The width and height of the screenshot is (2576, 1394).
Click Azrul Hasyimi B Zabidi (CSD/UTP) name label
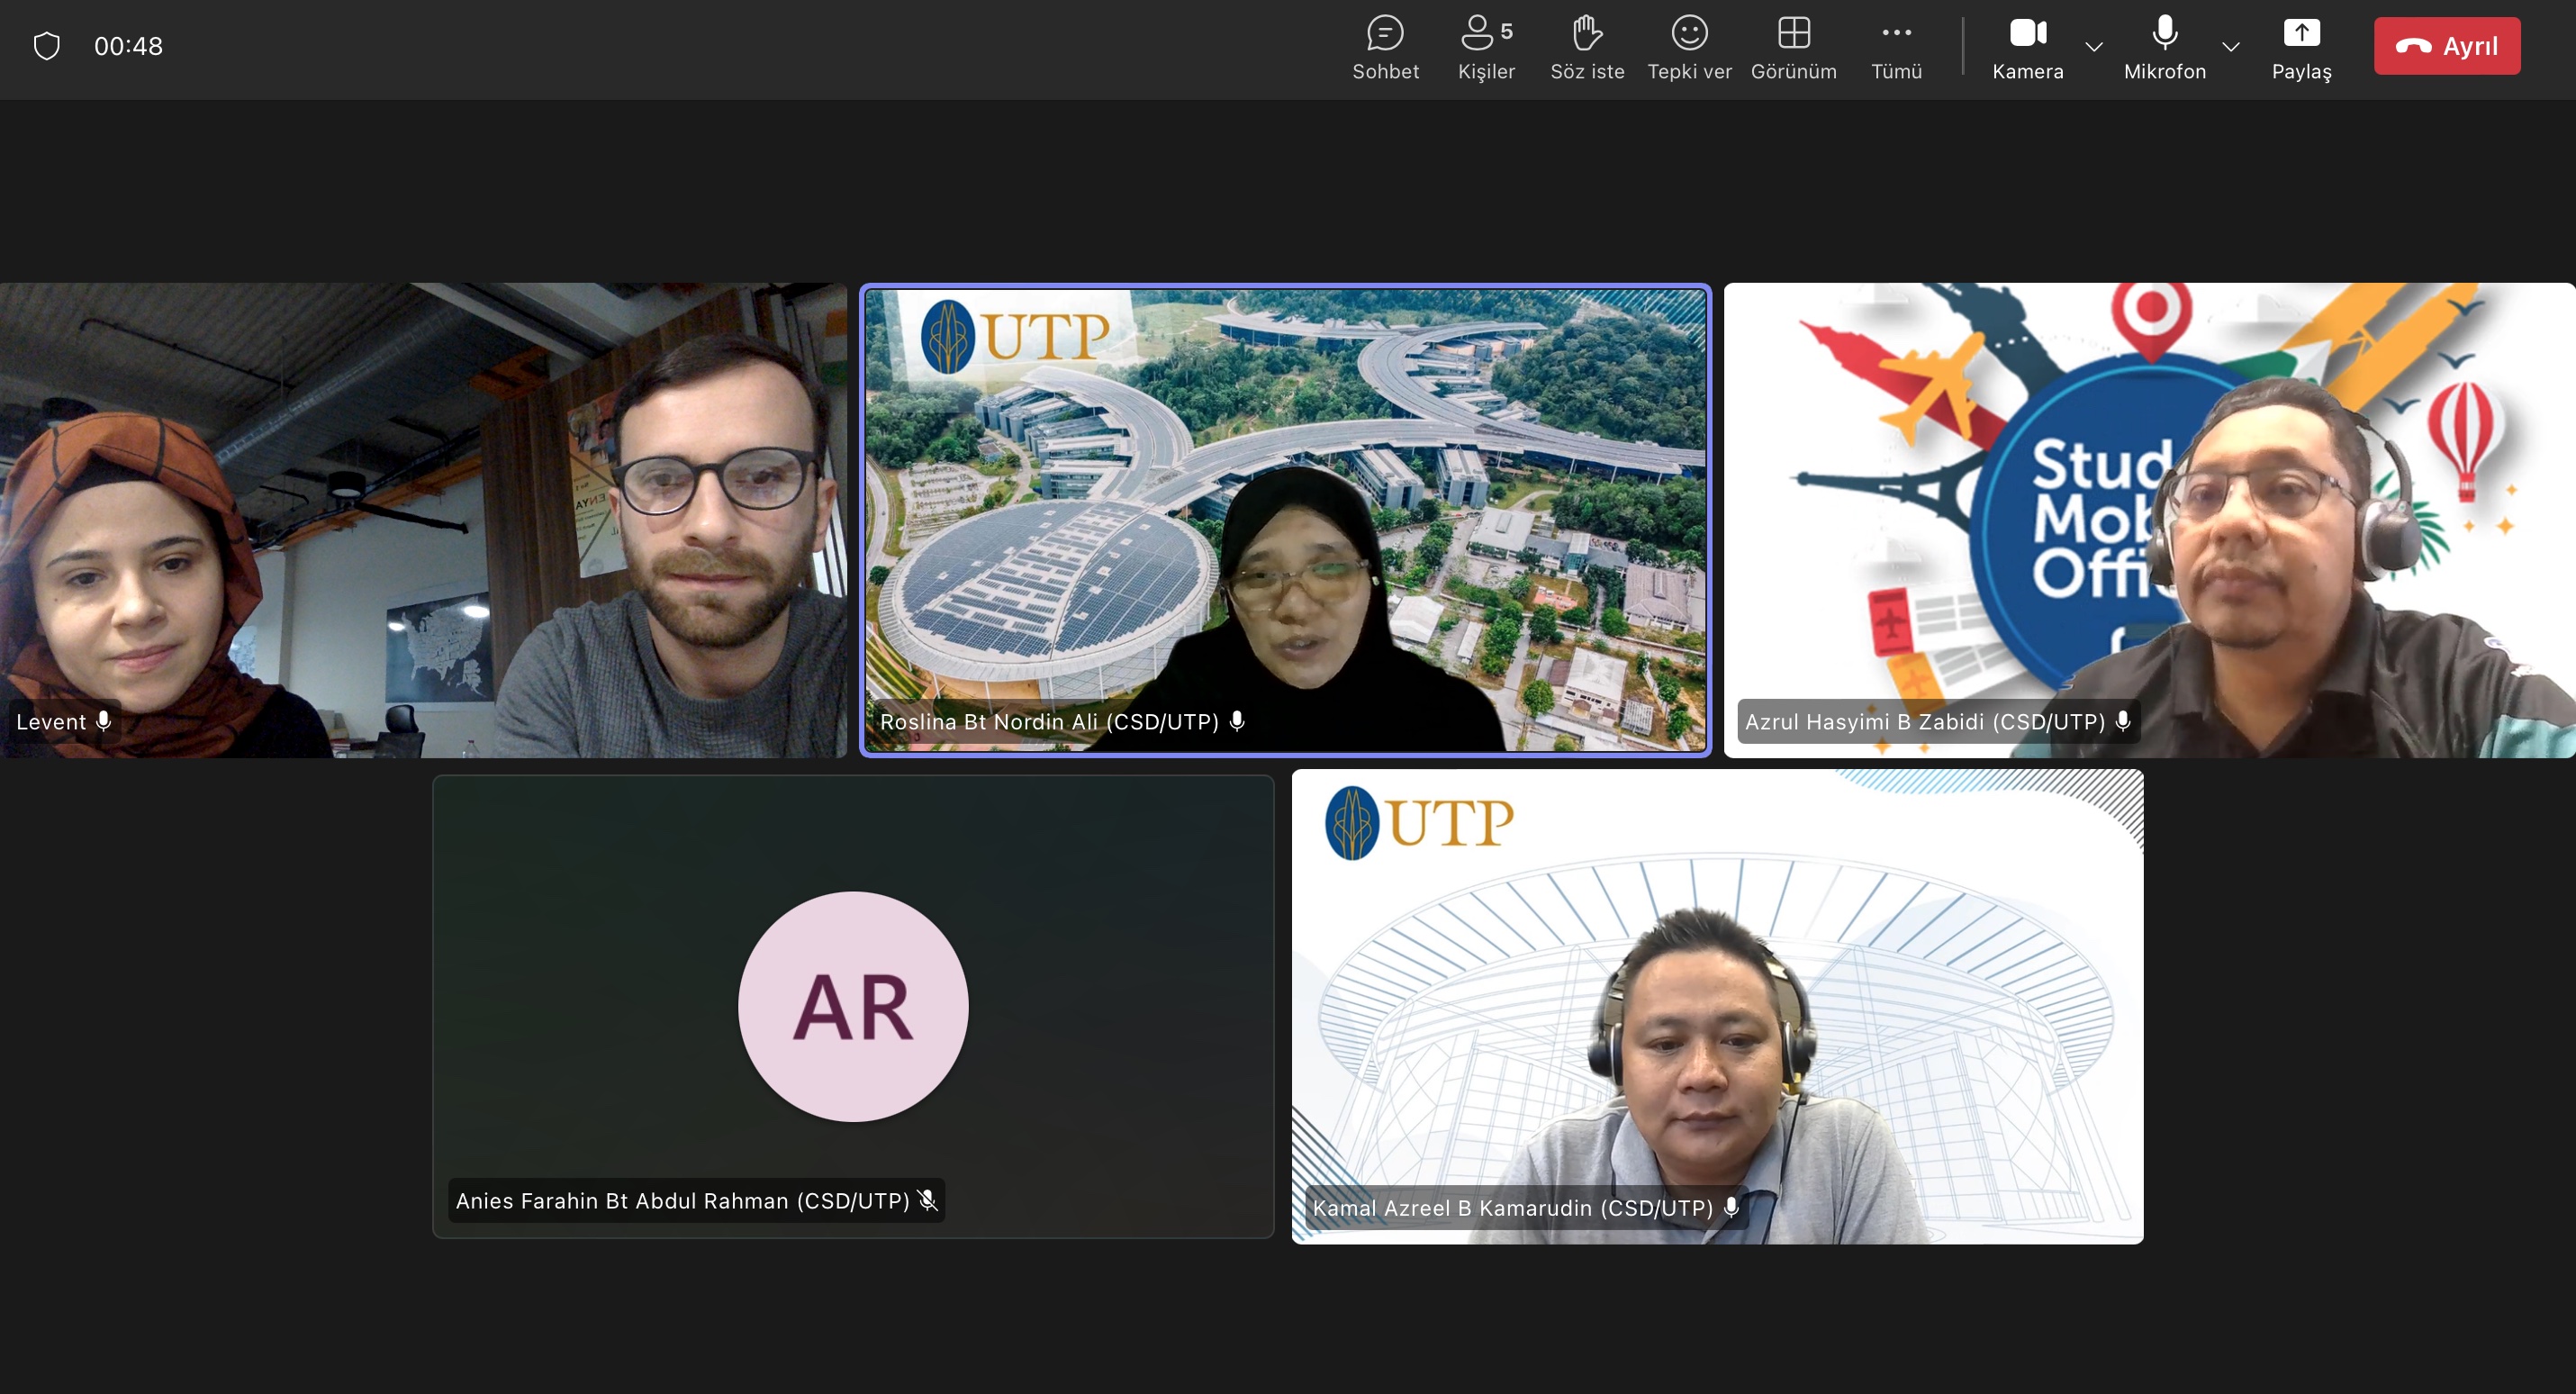[x=1925, y=721]
